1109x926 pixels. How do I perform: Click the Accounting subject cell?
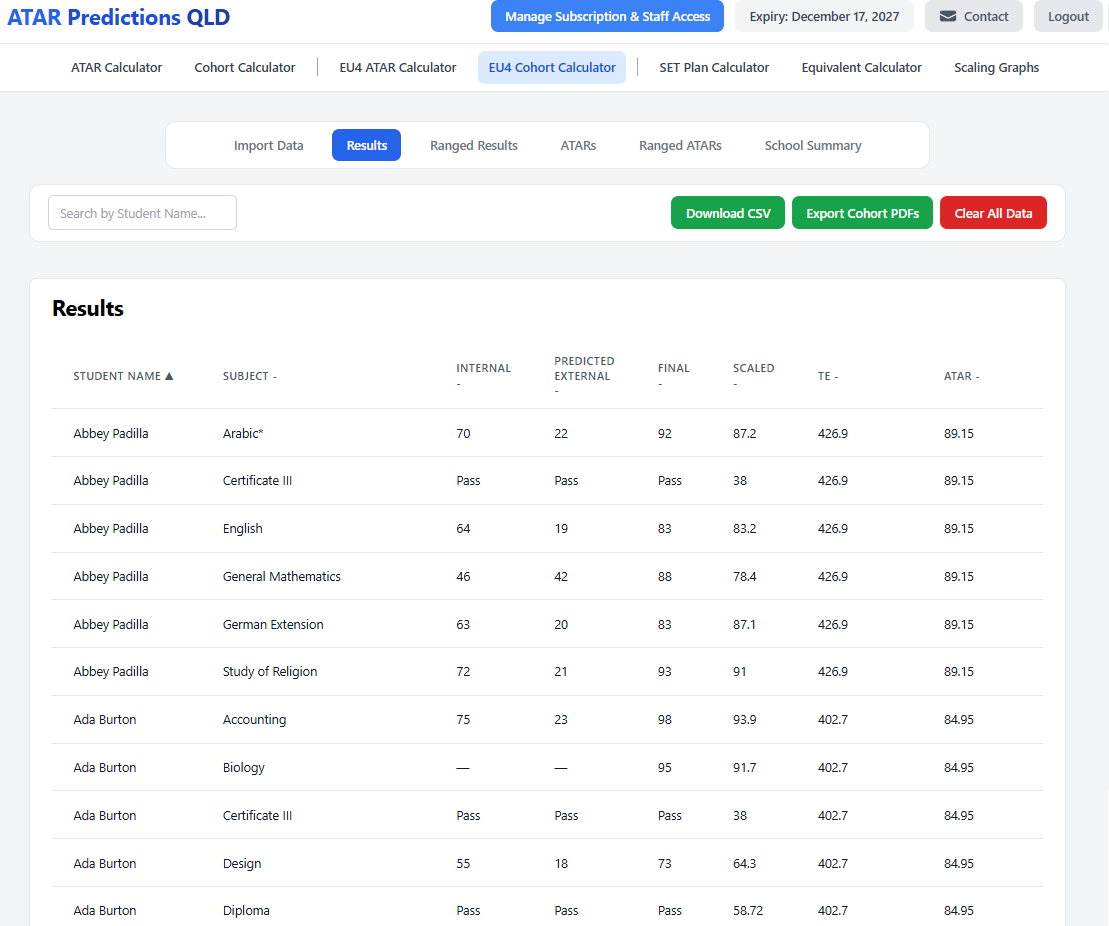[x=255, y=719]
